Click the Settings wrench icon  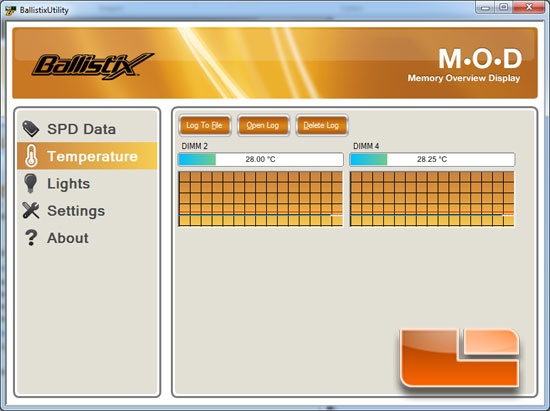click(x=31, y=210)
